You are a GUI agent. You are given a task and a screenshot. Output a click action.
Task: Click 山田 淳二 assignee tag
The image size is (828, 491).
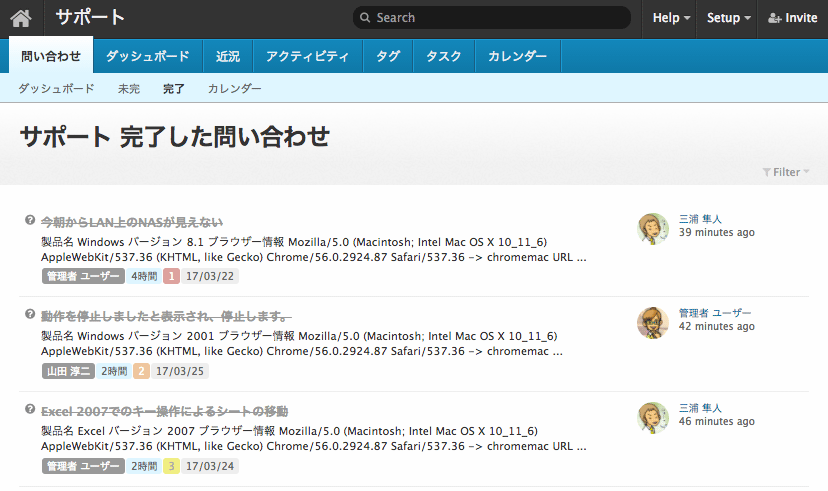[x=68, y=371]
